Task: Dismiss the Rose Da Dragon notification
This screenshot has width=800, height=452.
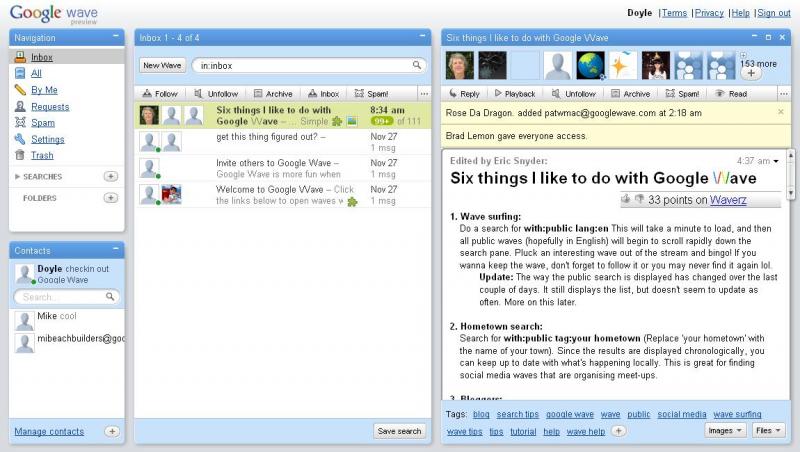Action: [781, 112]
